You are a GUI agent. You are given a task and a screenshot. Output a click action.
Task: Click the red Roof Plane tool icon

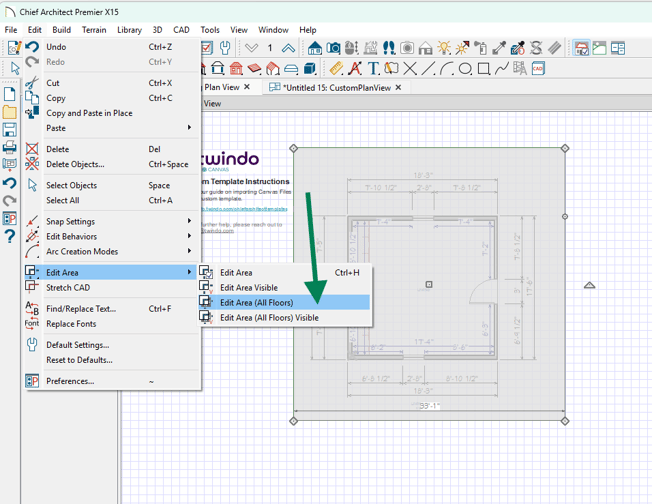click(254, 68)
